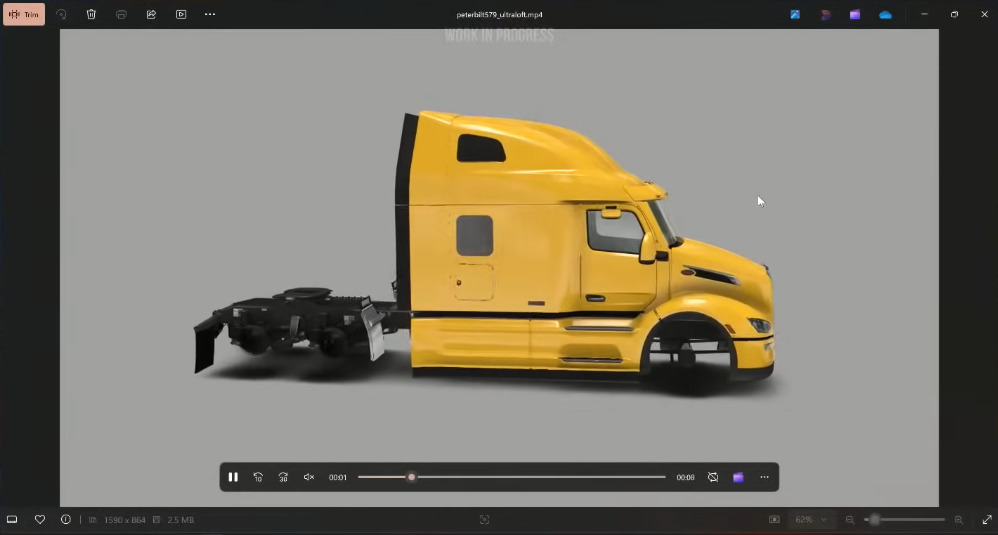Pause the video playback
This screenshot has height=535, width=998.
click(233, 477)
